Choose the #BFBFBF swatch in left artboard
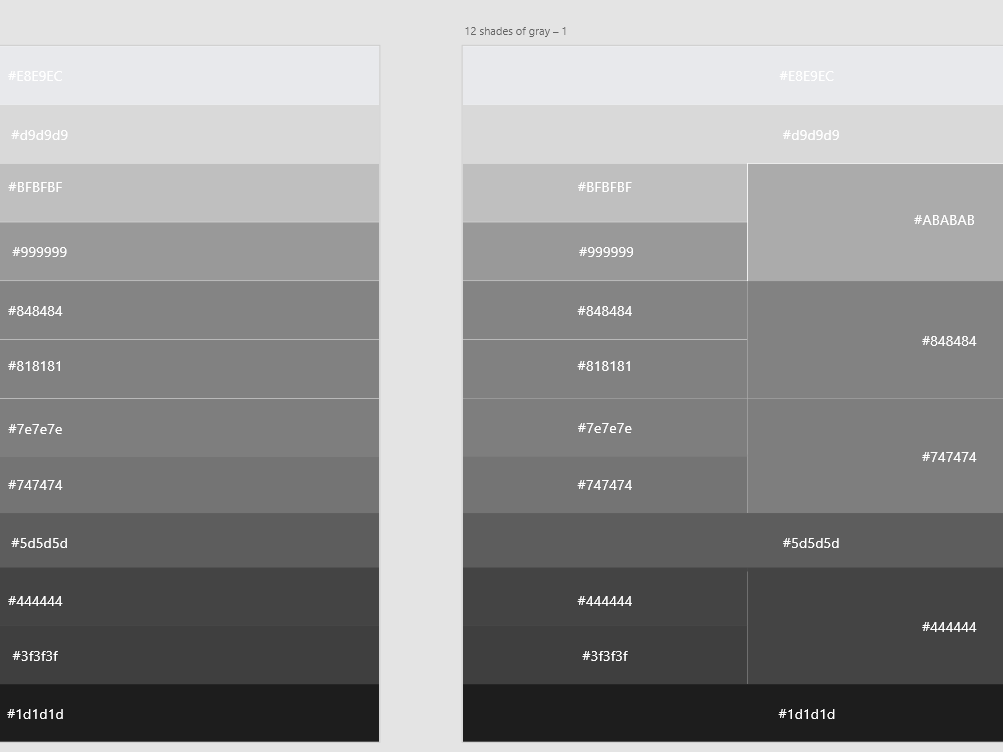 [x=190, y=193]
